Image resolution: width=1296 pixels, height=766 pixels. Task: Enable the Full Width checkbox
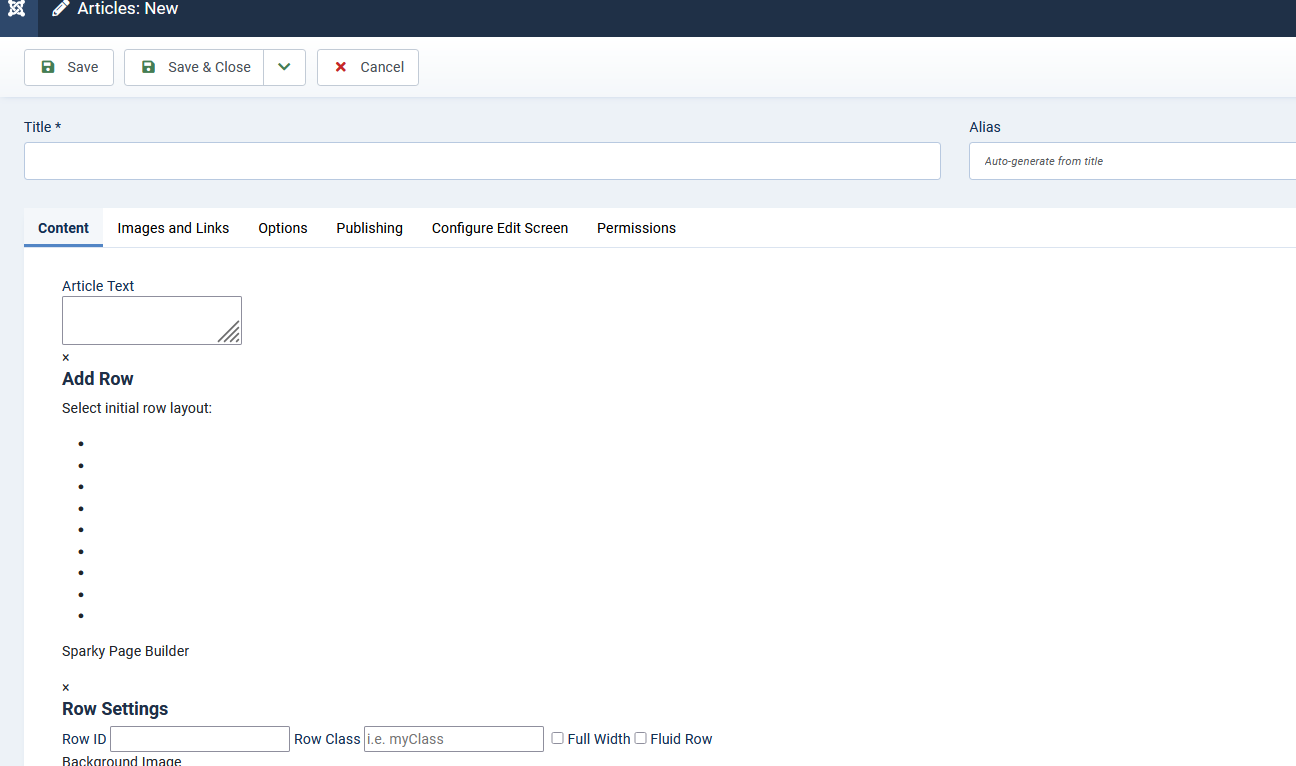pos(558,738)
